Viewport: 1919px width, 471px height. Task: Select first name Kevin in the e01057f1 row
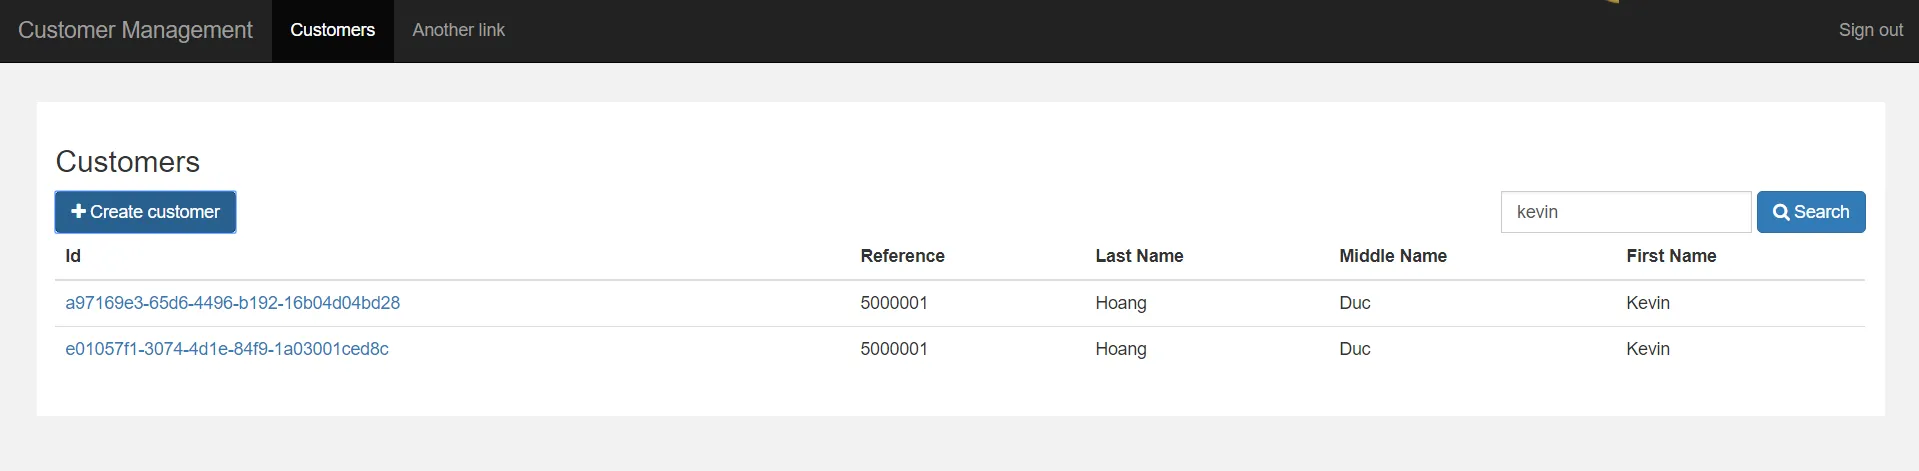tap(1647, 349)
